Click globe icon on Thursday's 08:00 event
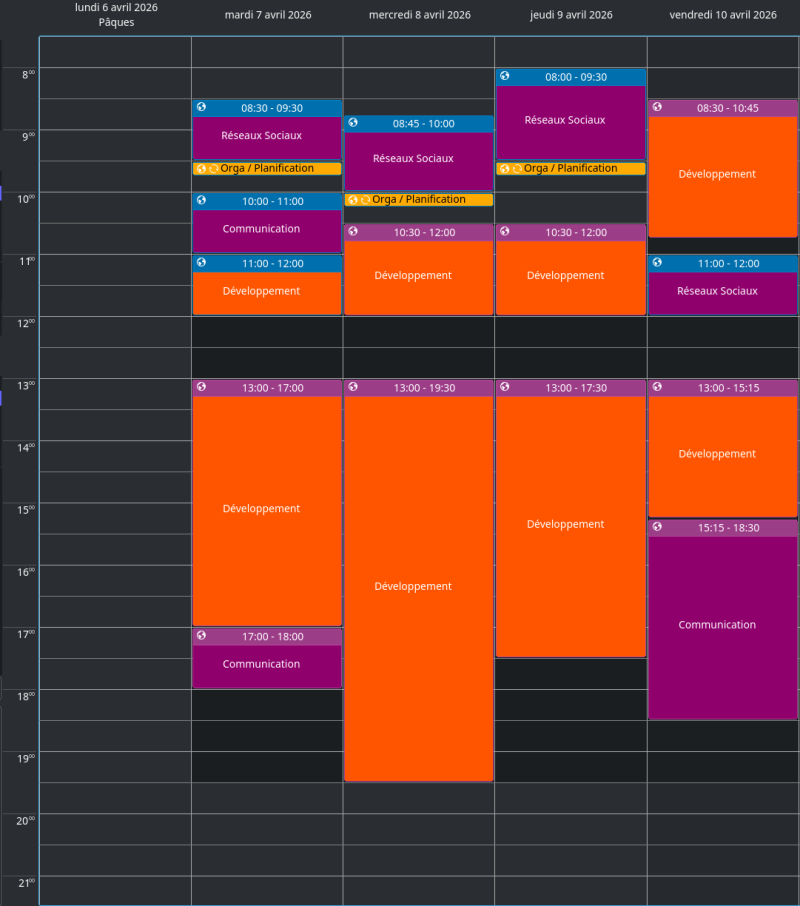This screenshot has height=906, width=800. [x=505, y=76]
